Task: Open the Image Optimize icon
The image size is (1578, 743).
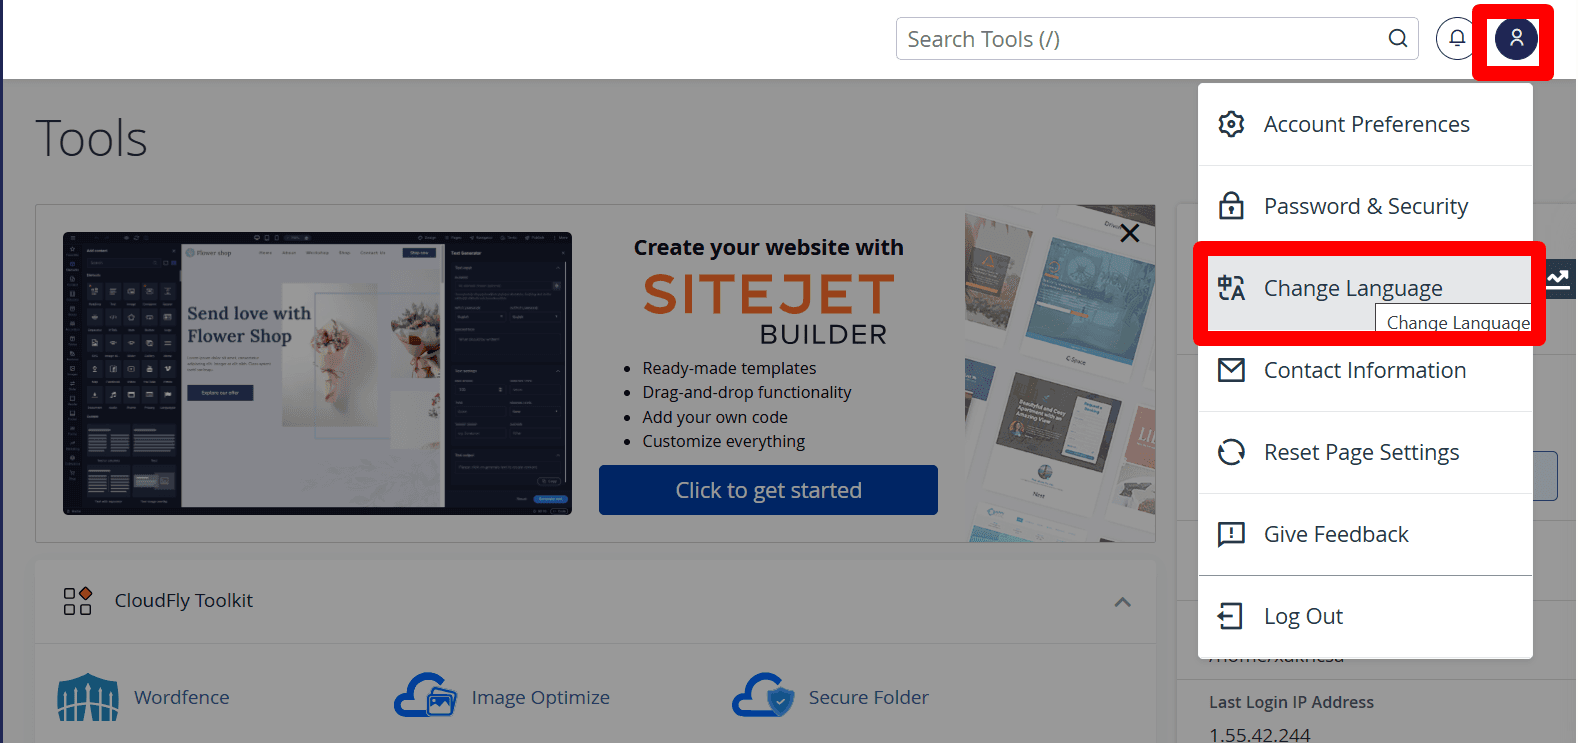Action: (425, 696)
